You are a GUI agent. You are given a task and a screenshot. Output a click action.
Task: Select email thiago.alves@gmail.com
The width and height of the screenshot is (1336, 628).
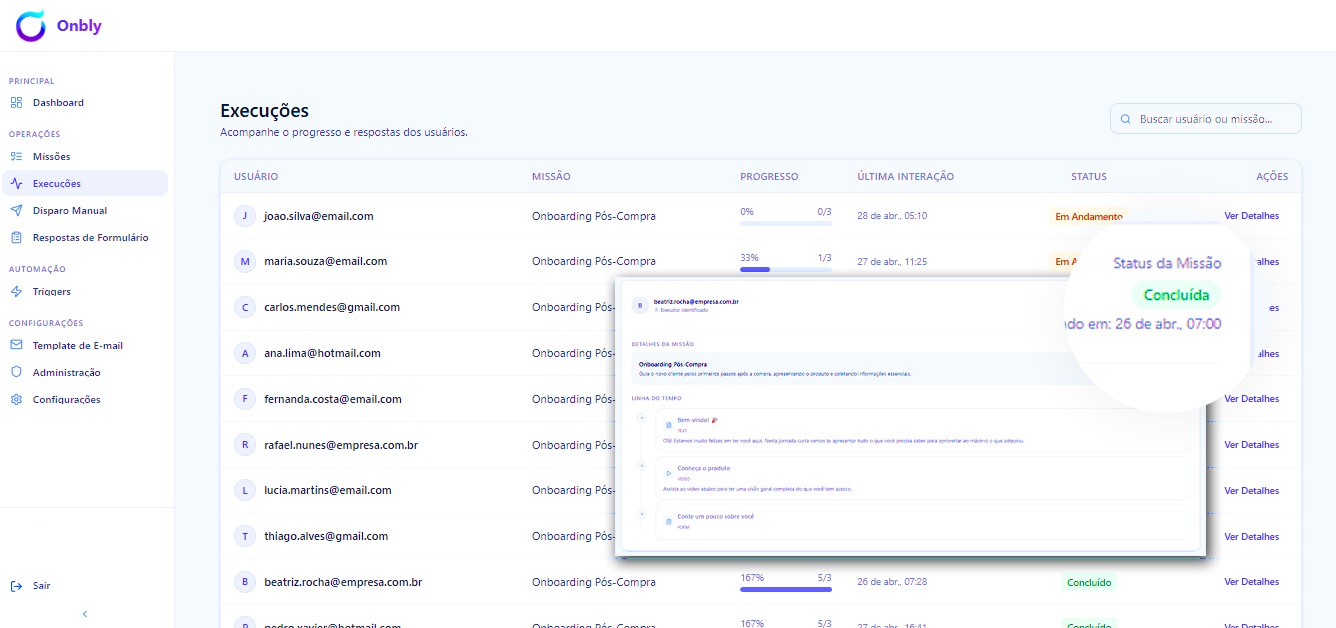click(326, 537)
